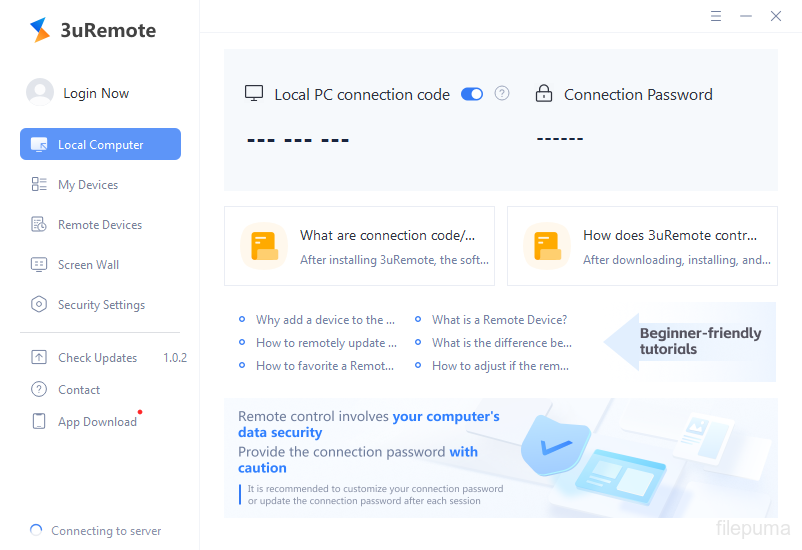Open 'Why add a device' tutorial link

[x=325, y=320]
